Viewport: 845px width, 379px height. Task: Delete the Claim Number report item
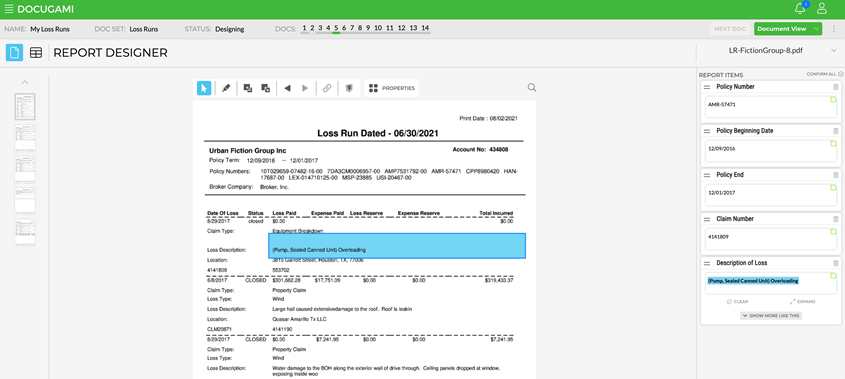[x=836, y=219]
